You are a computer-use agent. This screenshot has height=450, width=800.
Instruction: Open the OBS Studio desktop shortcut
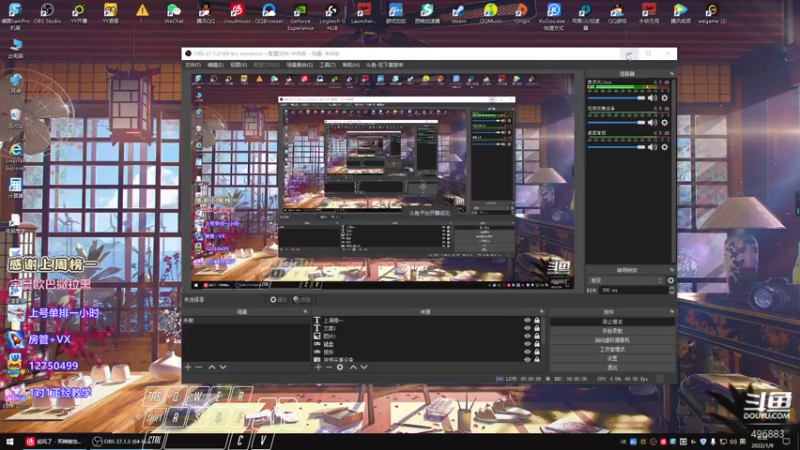pyautogui.click(x=47, y=14)
